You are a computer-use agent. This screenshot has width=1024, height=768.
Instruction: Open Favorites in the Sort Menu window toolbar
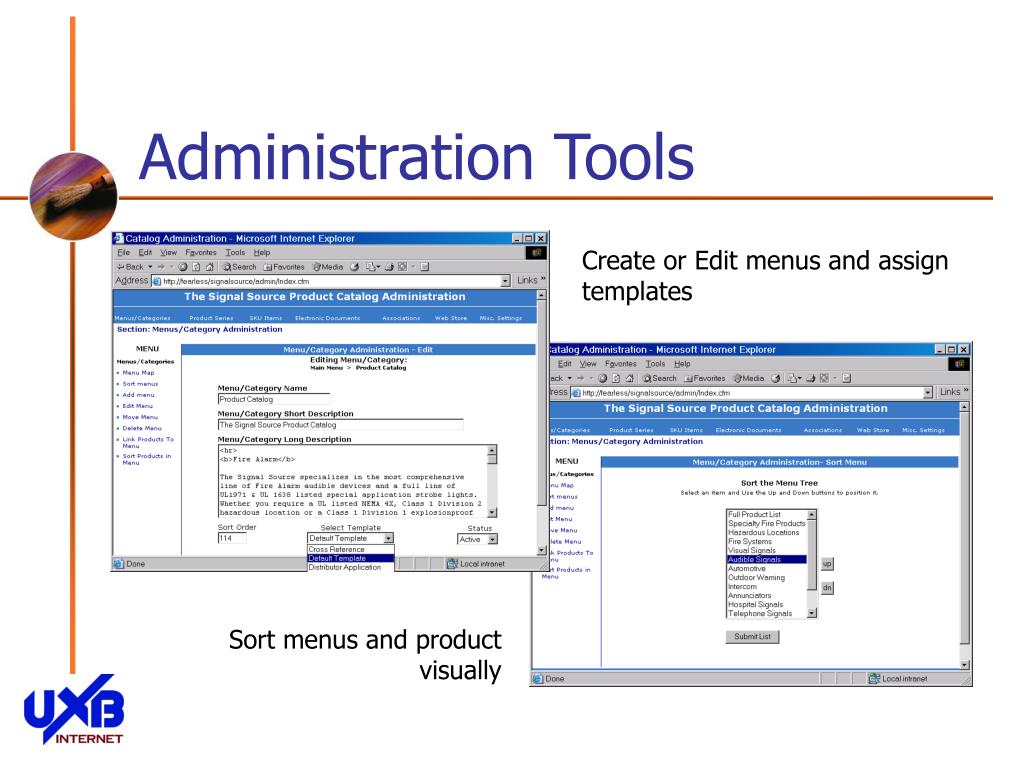pyautogui.click(x=705, y=378)
